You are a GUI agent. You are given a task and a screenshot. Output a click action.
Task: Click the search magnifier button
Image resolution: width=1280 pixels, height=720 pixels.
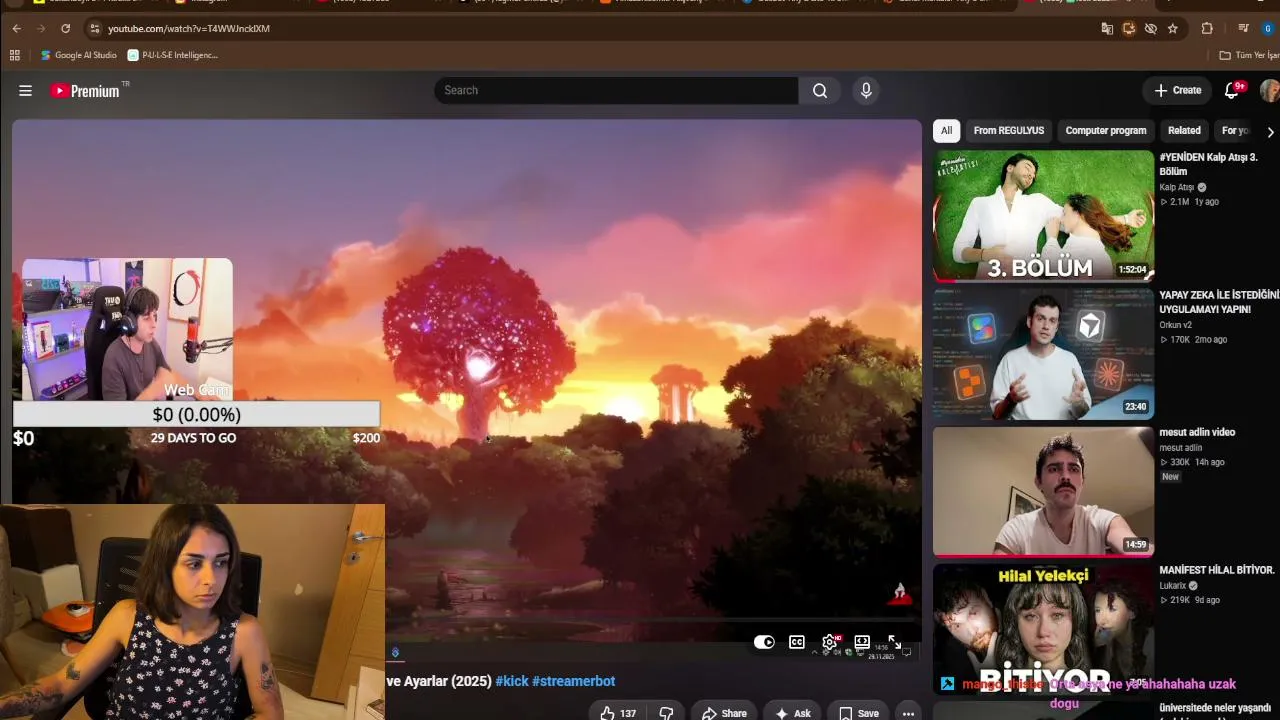[820, 90]
